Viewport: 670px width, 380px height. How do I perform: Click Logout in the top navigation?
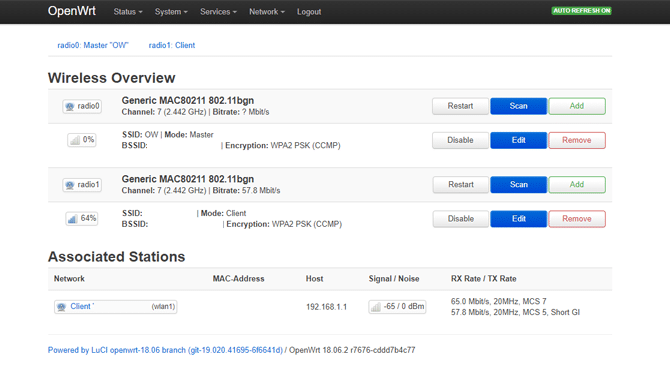click(309, 12)
